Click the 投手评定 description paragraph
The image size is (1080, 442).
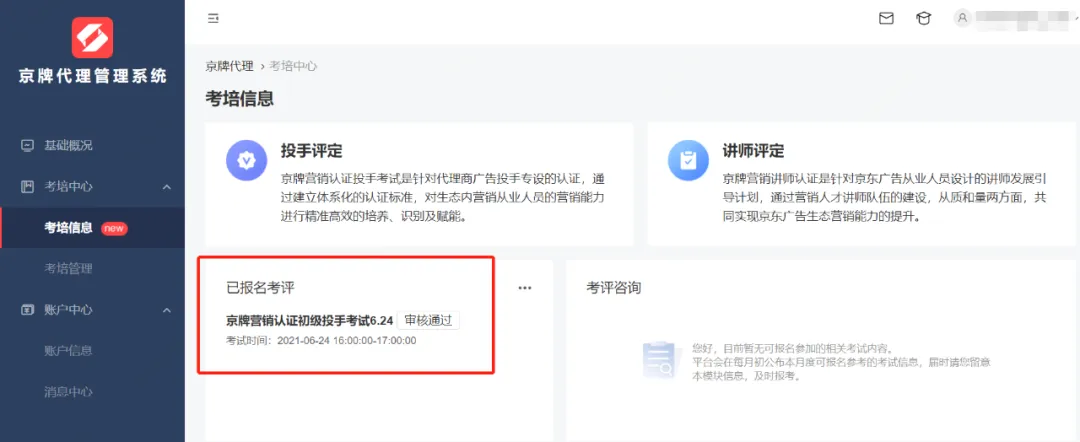pyautogui.click(x=443, y=198)
